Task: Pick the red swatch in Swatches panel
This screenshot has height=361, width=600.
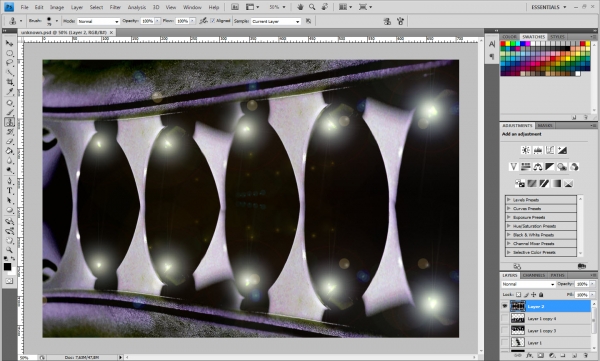Action: (x=503, y=44)
